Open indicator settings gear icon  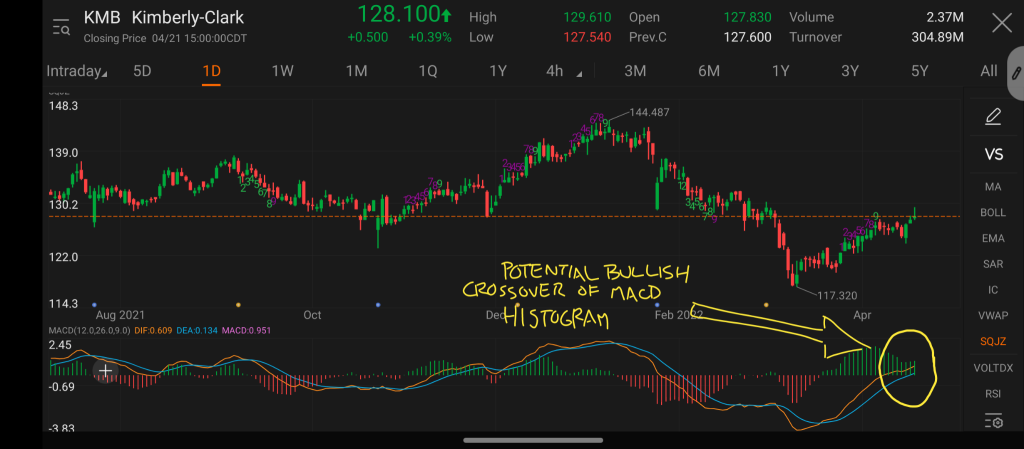[x=993, y=421]
